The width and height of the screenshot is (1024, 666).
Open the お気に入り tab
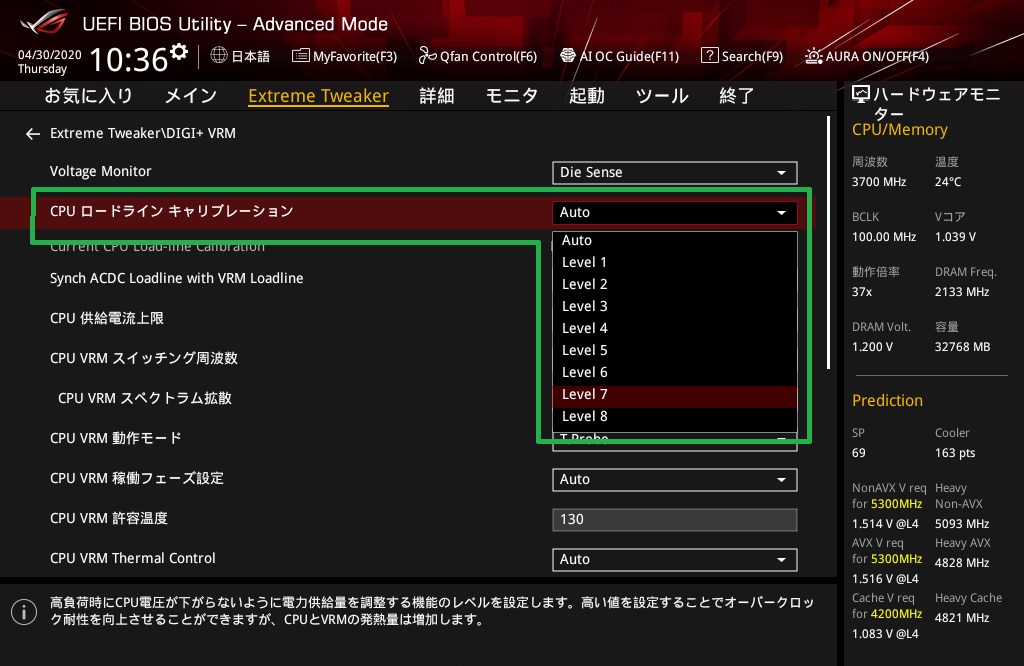(x=89, y=96)
